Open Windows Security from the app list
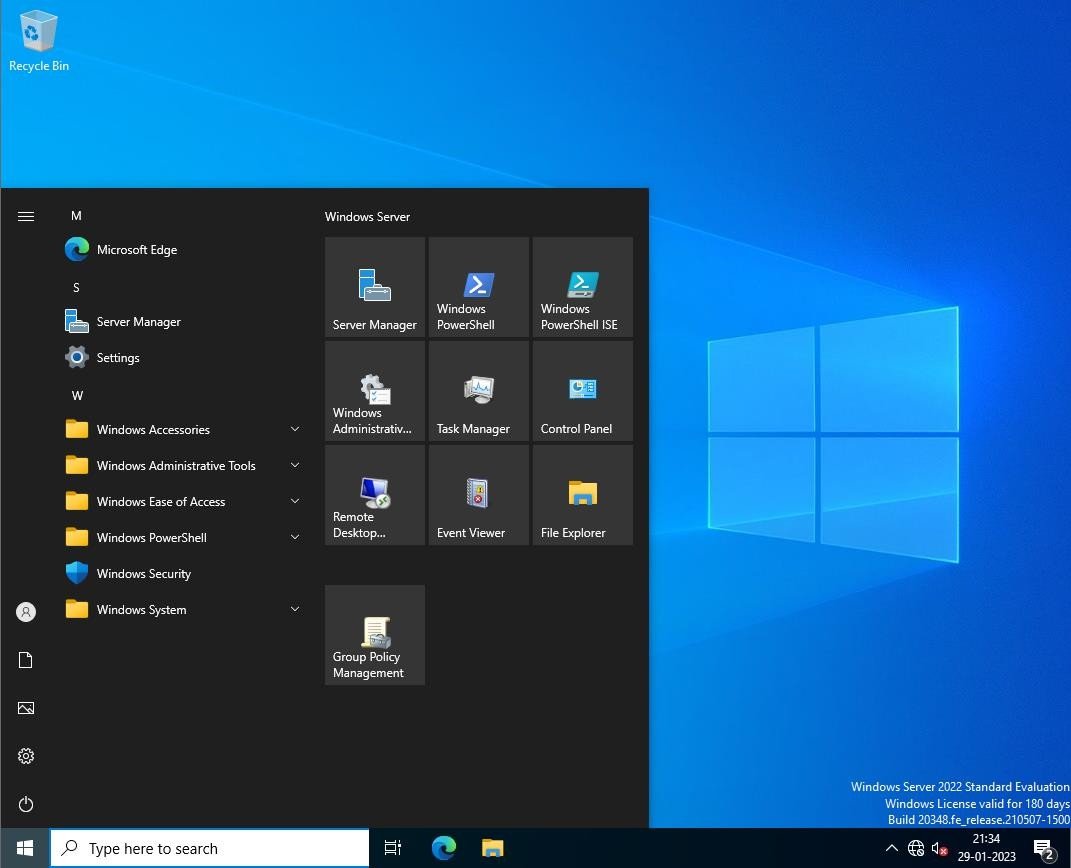This screenshot has height=868, width=1071. [x=183, y=574]
